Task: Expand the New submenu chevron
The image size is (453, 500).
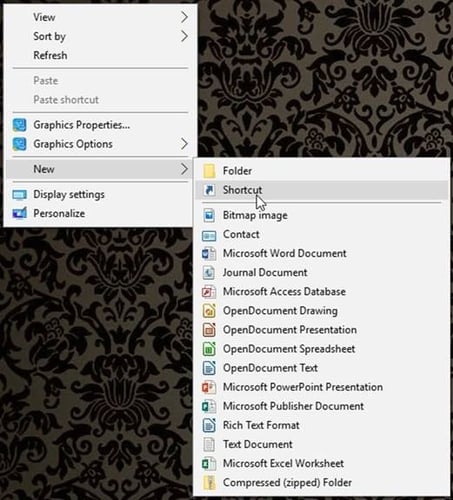Action: (x=184, y=169)
